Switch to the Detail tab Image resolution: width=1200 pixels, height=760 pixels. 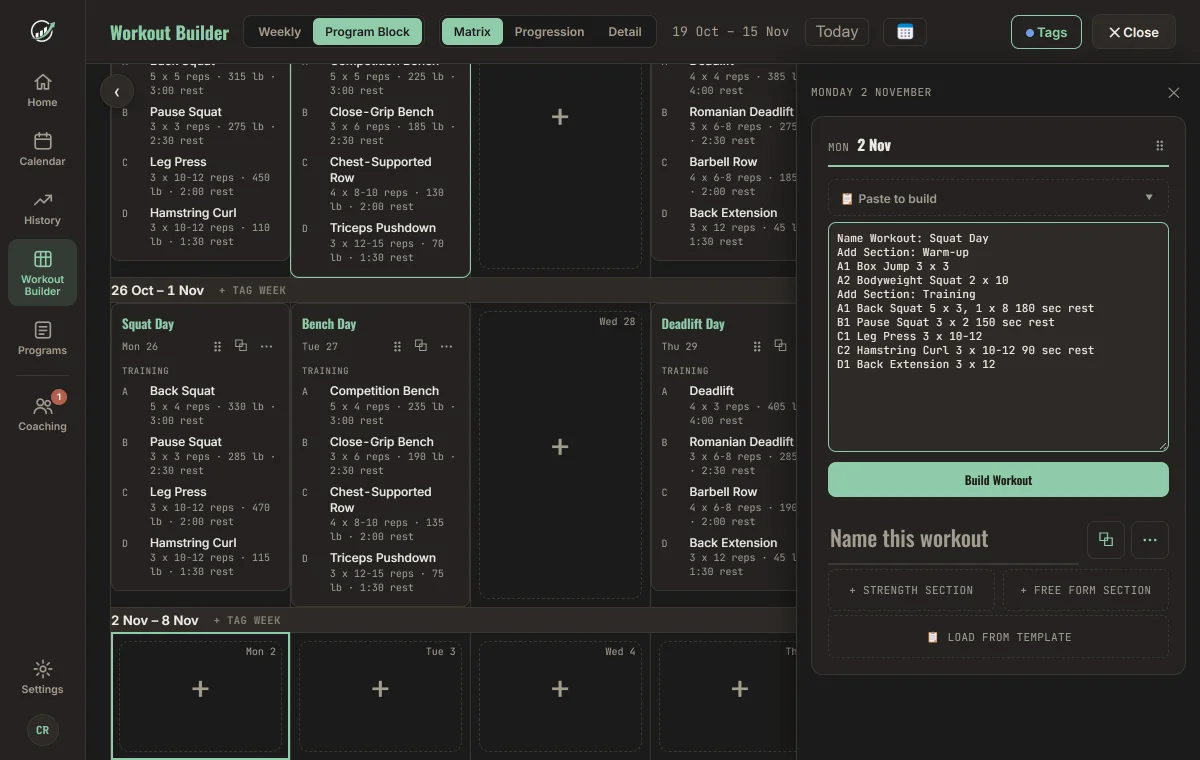(625, 32)
